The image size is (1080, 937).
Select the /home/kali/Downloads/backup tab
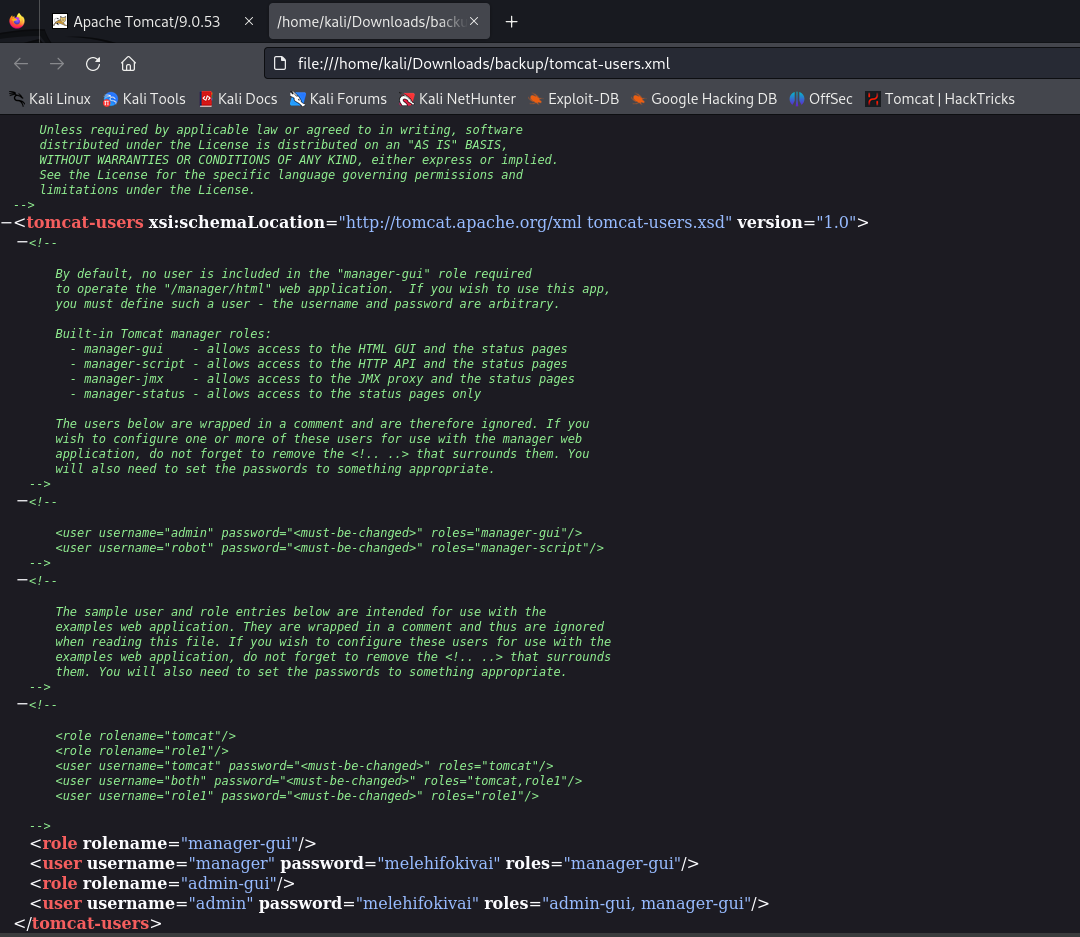(x=370, y=21)
